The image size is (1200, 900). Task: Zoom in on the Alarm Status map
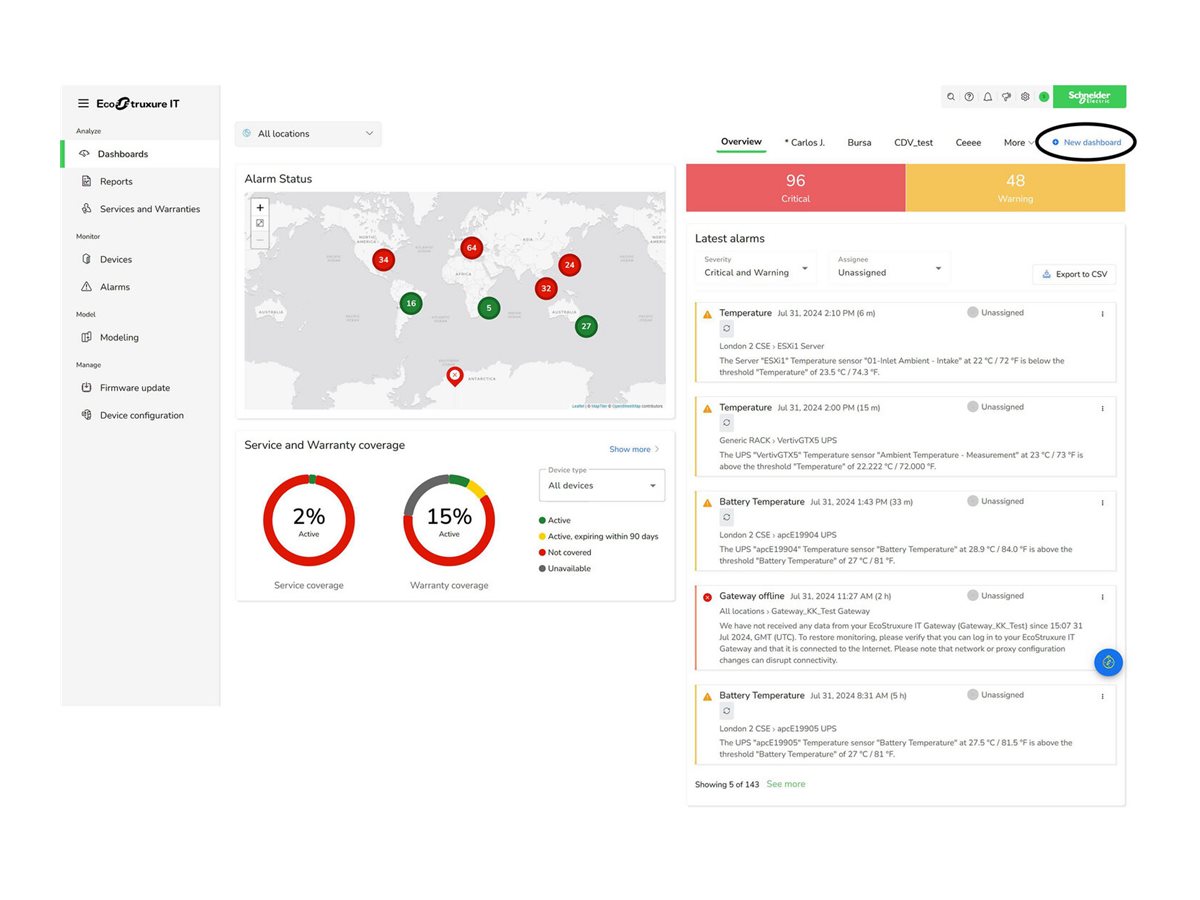[260, 208]
